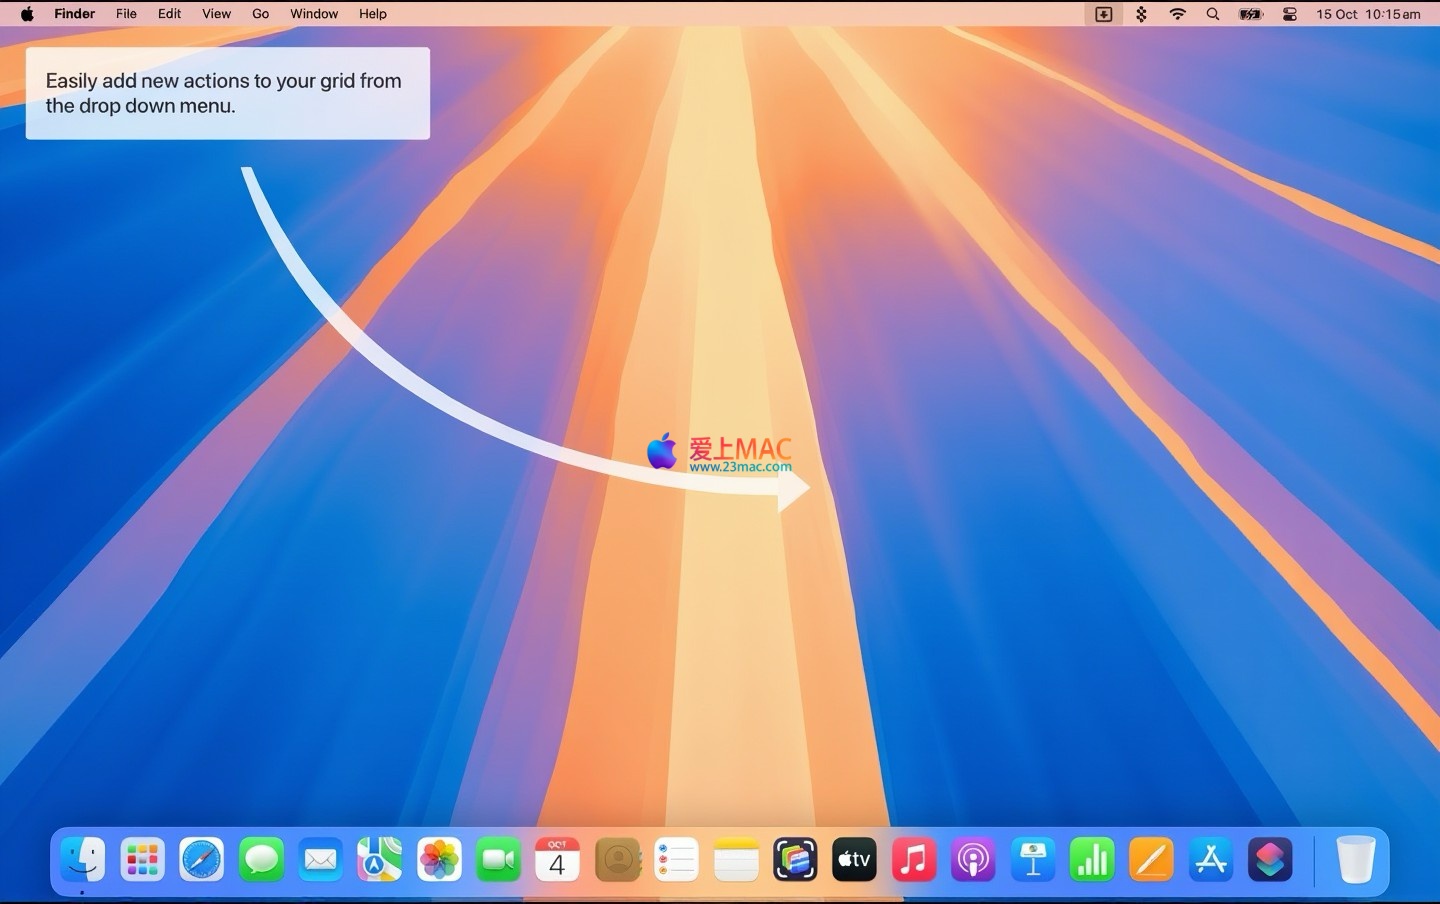Screen dimensions: 1440x904
Task: Open the Apple menu
Action: 27,14
